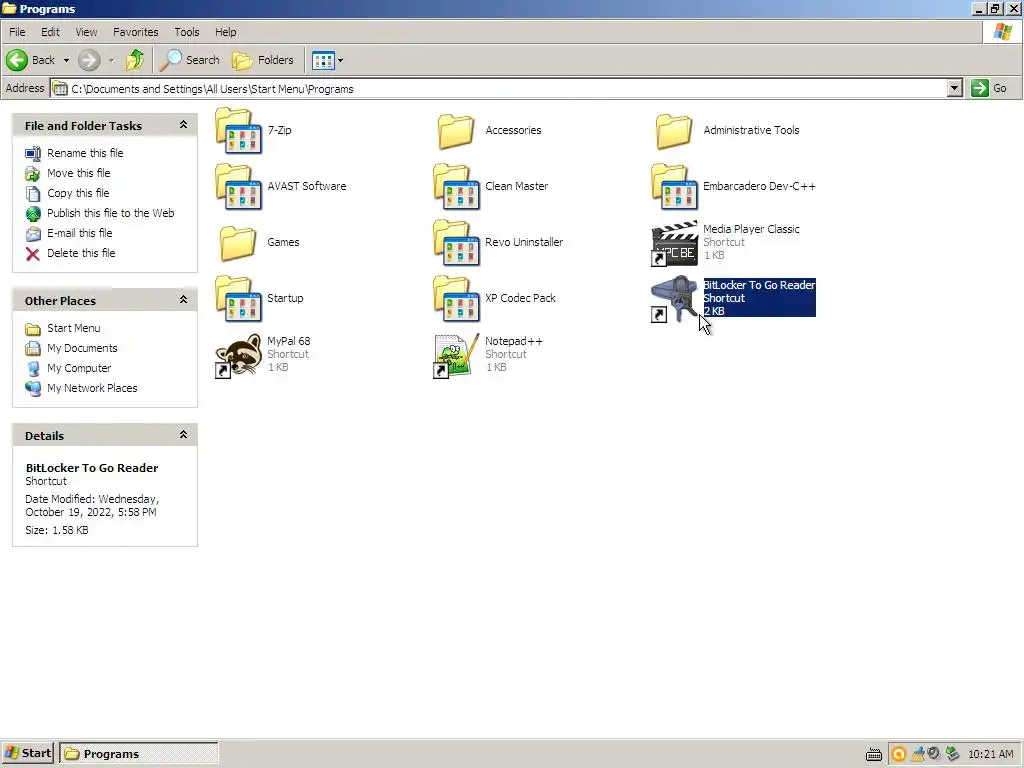
Task: Click E-mail this file
Action: (x=80, y=233)
